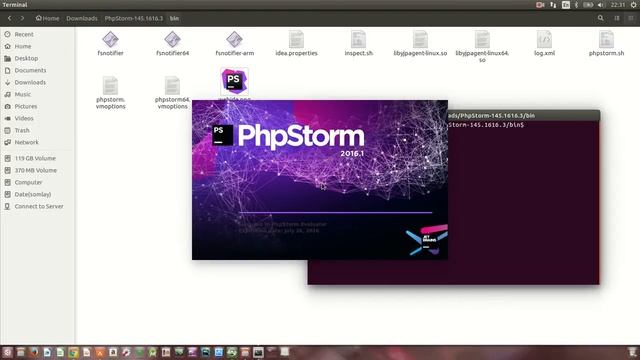Select the phpstorm.sh launcher script

[606, 43]
